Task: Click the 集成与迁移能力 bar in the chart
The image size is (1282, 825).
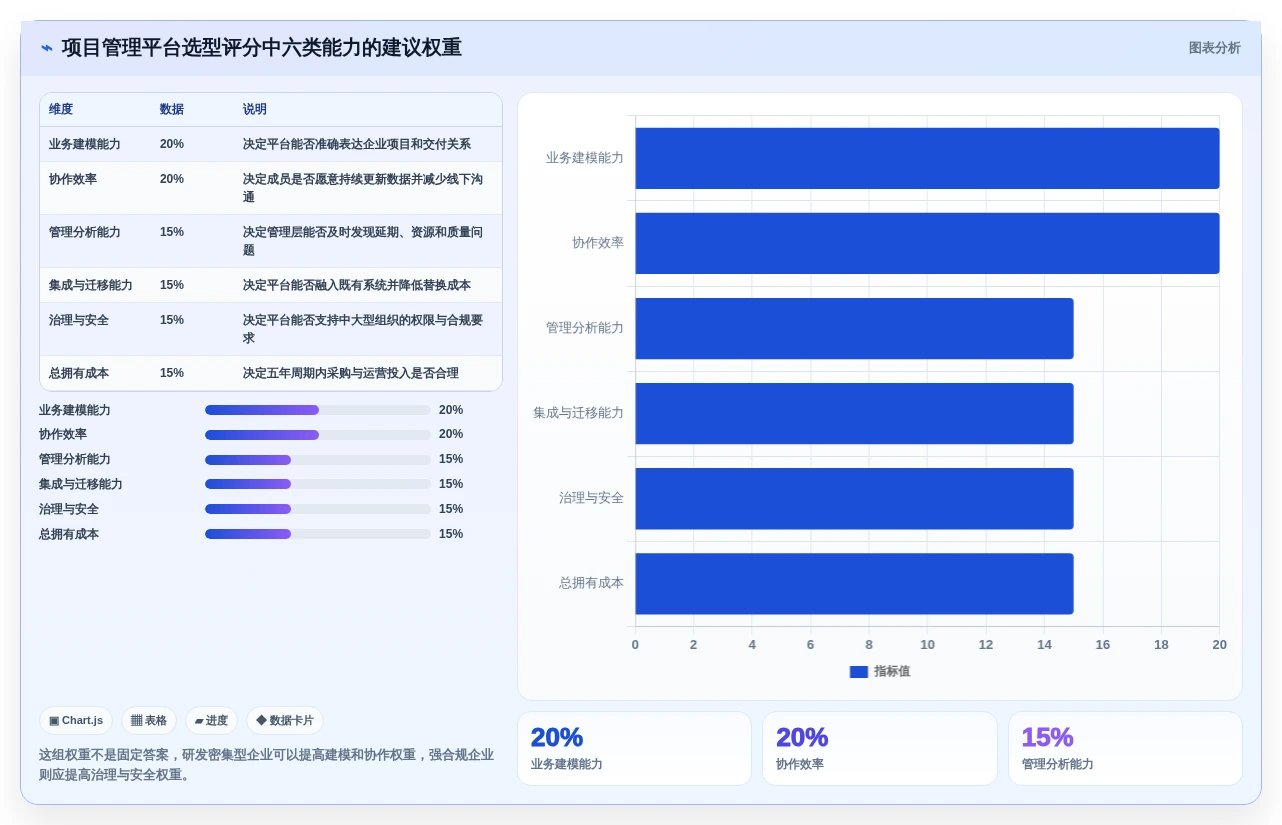Action: pos(854,413)
